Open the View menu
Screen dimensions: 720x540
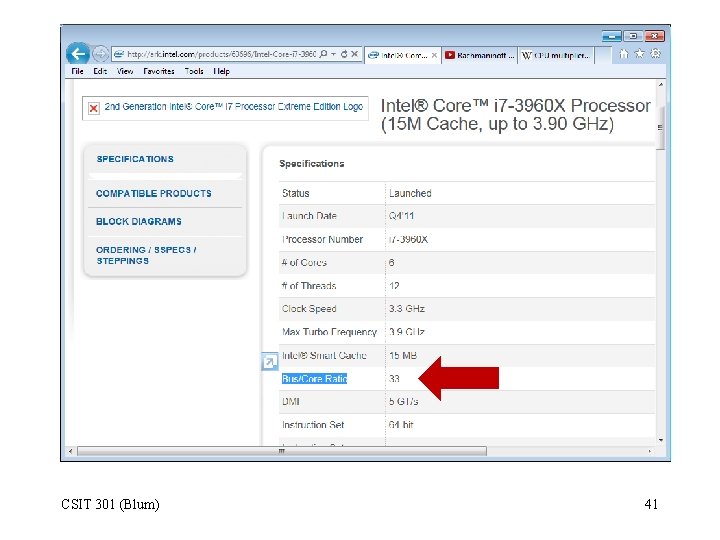click(x=124, y=71)
